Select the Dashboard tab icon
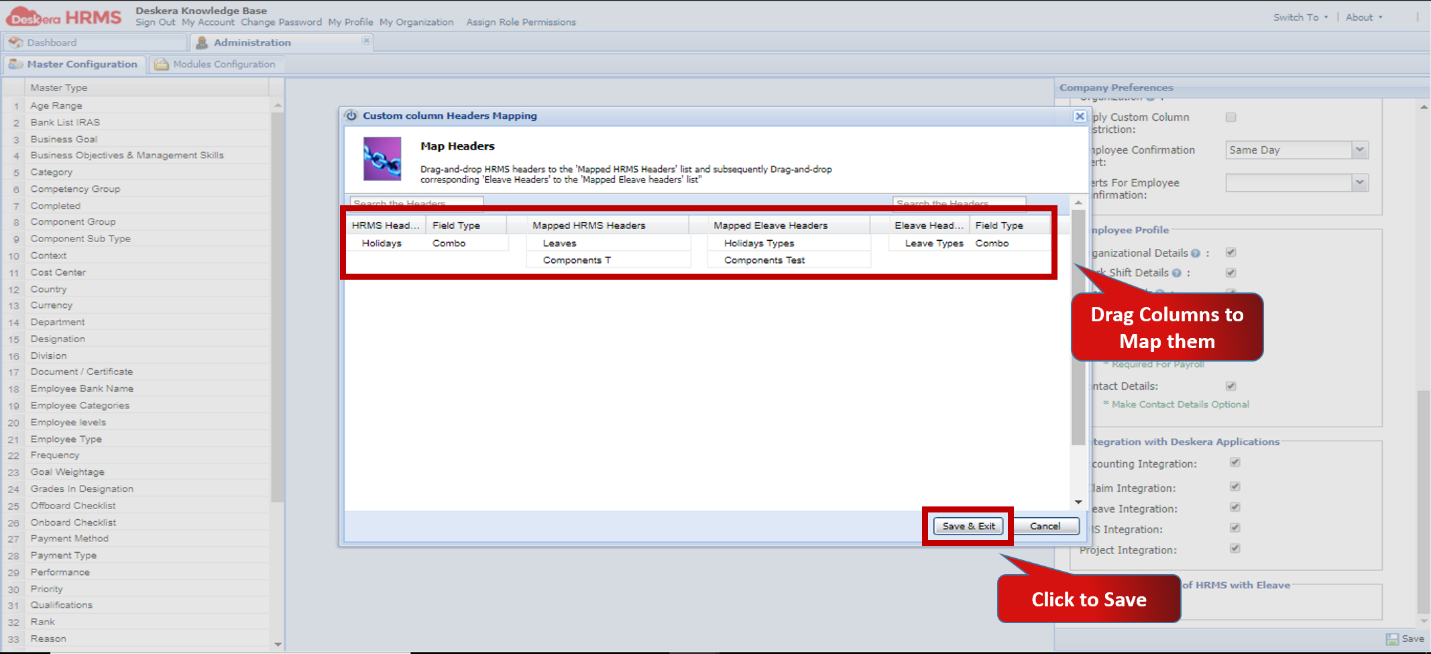 tap(16, 43)
